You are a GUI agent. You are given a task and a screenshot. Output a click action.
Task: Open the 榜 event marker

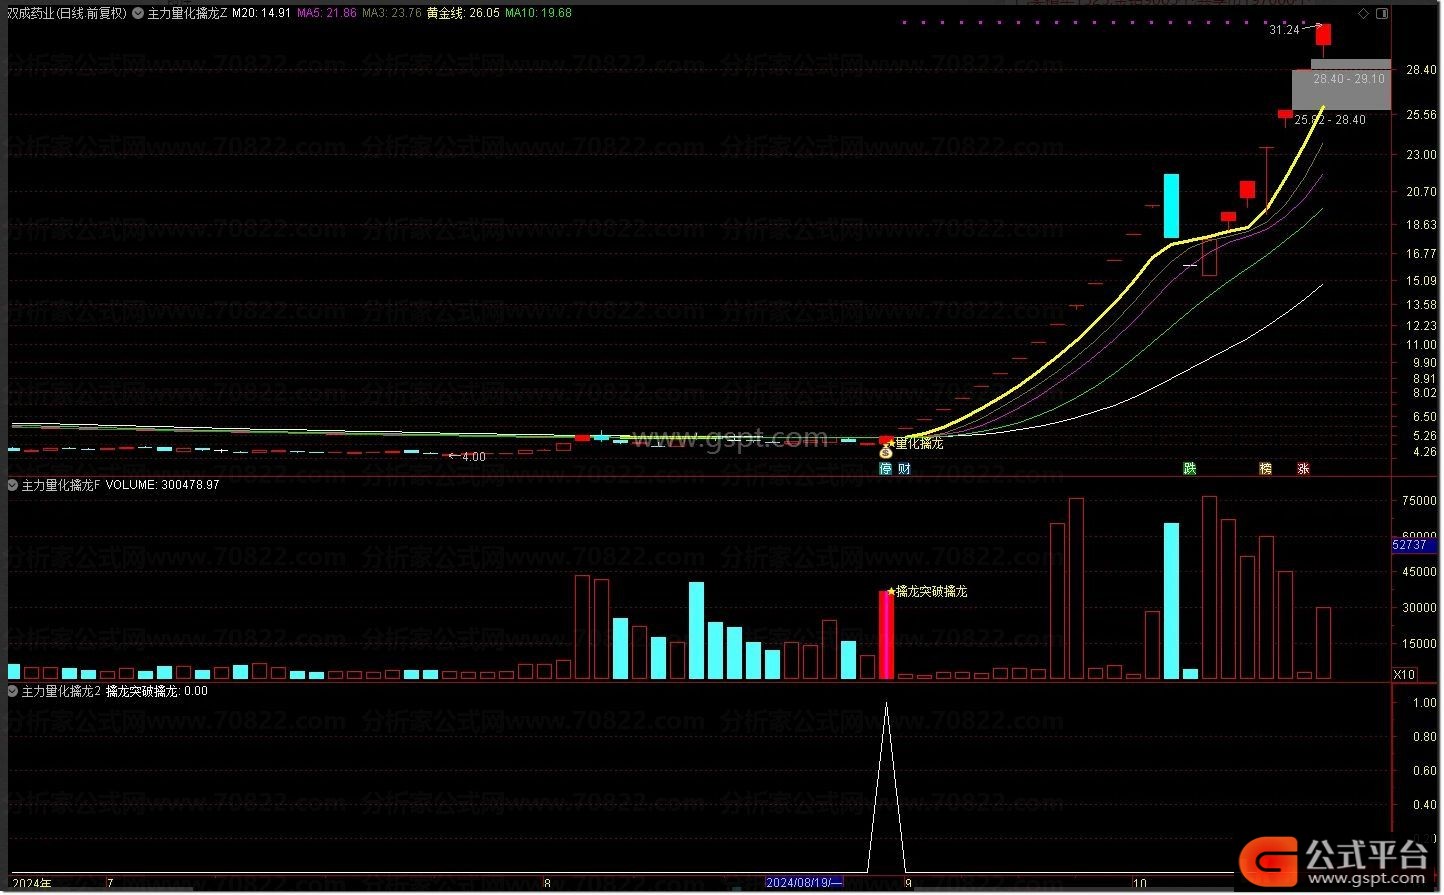tap(1266, 468)
